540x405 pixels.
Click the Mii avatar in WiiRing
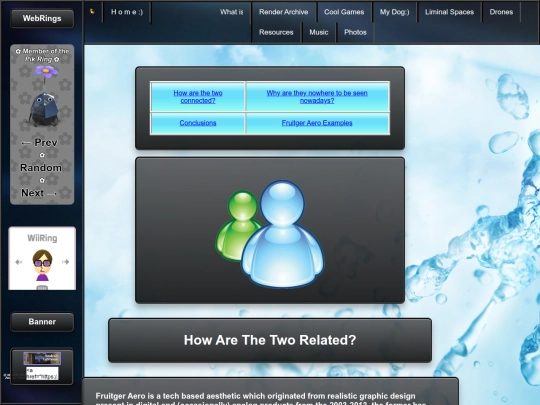point(42,265)
